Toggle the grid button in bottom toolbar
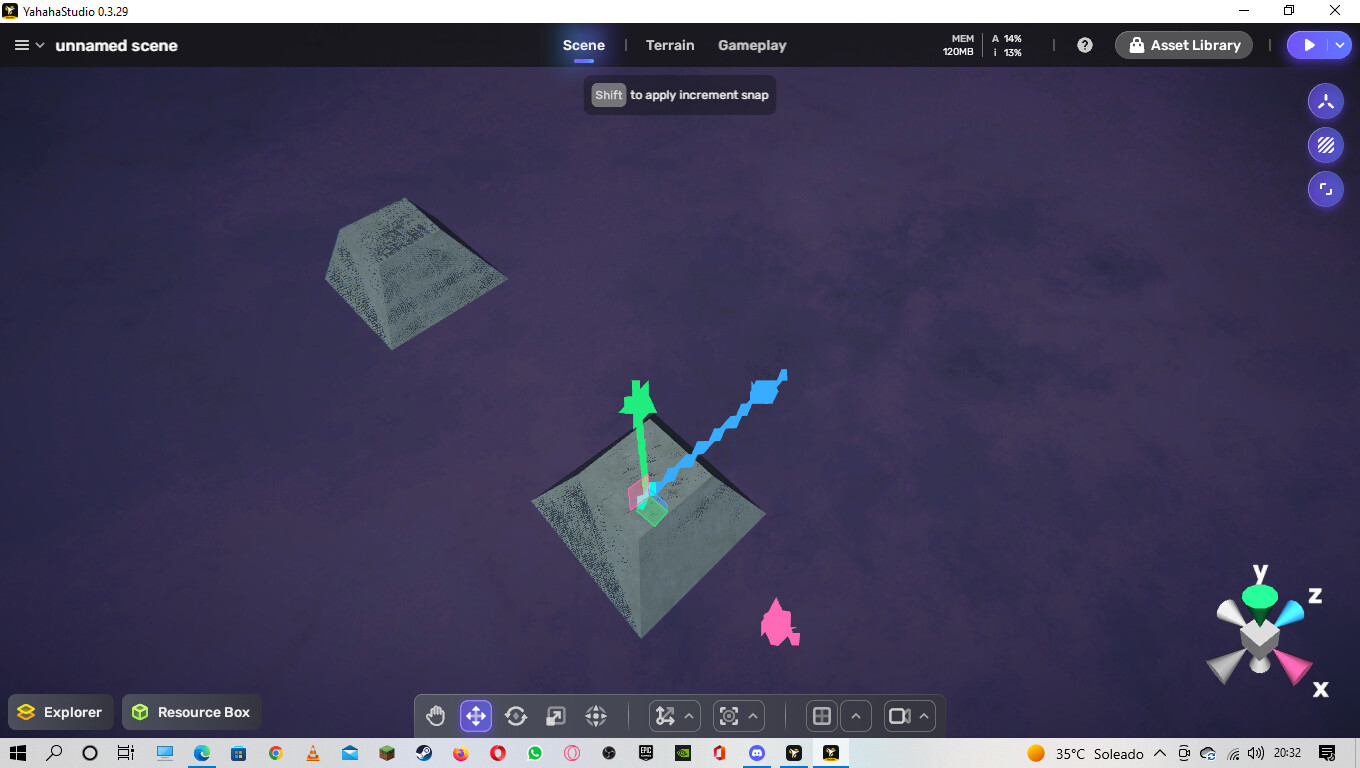The height and width of the screenshot is (768, 1360). pyautogui.click(x=822, y=716)
